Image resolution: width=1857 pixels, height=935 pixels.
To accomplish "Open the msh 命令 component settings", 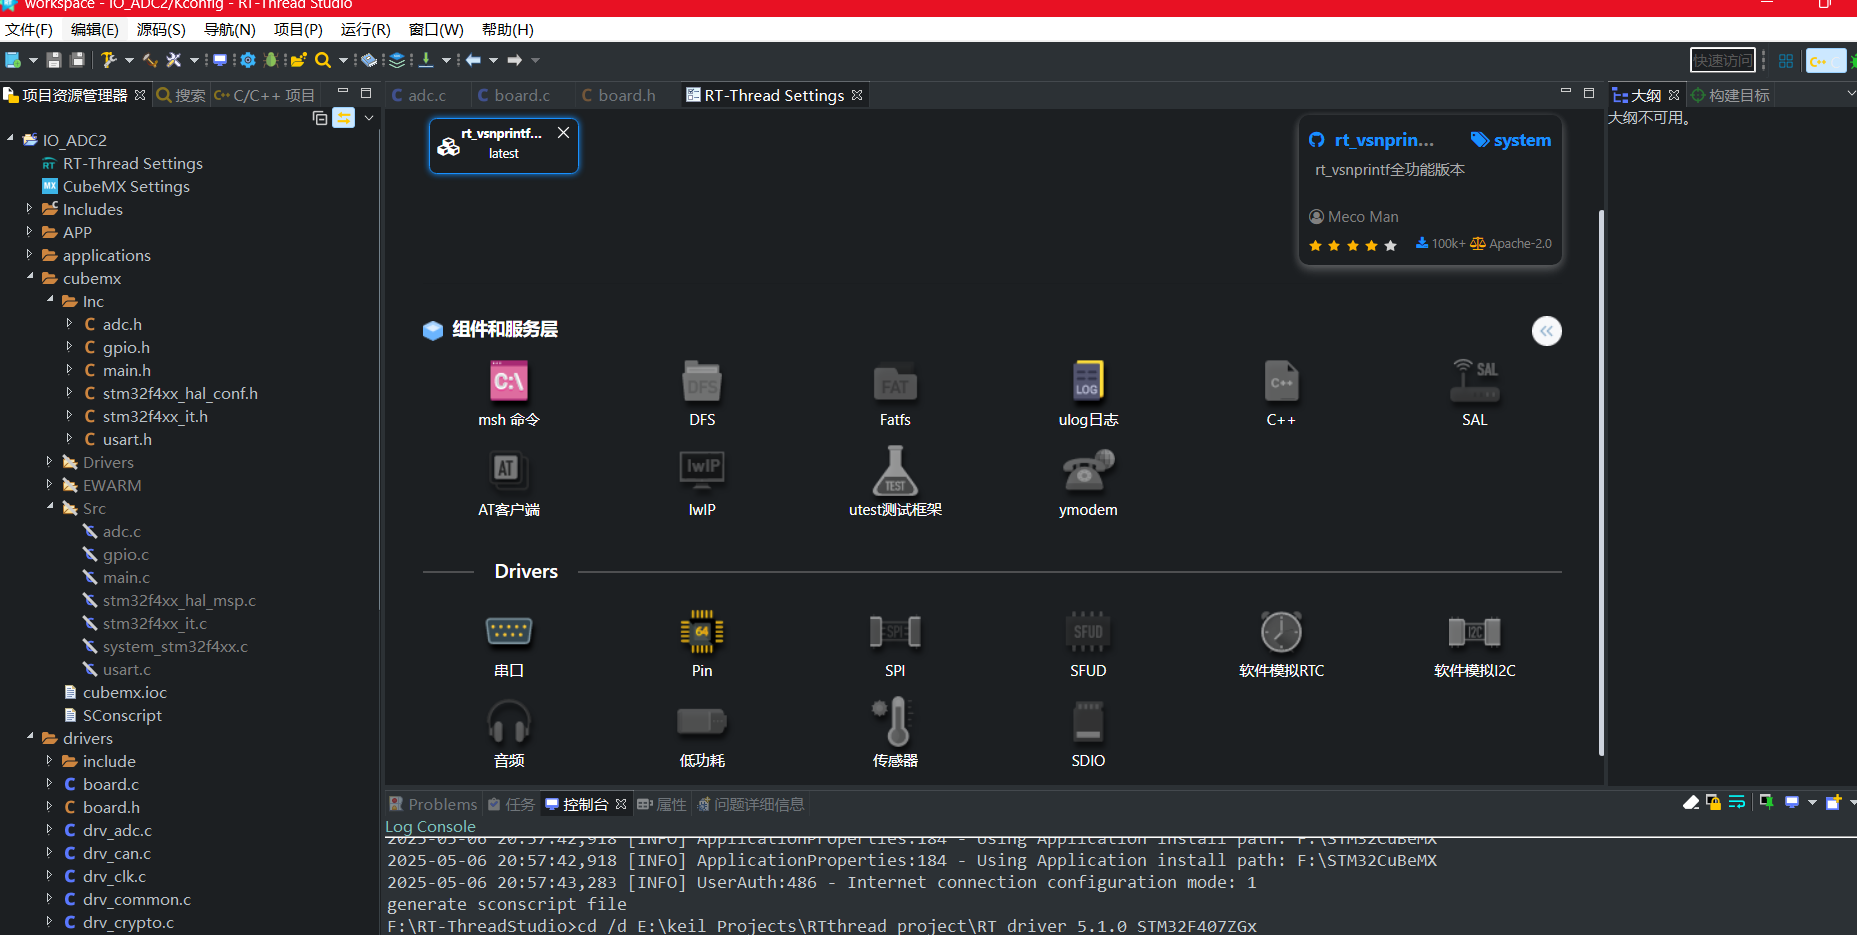I will coord(509,381).
